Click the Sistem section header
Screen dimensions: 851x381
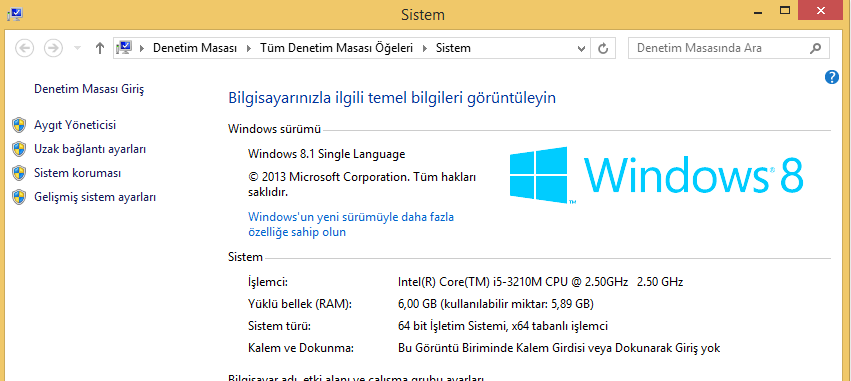click(x=245, y=257)
